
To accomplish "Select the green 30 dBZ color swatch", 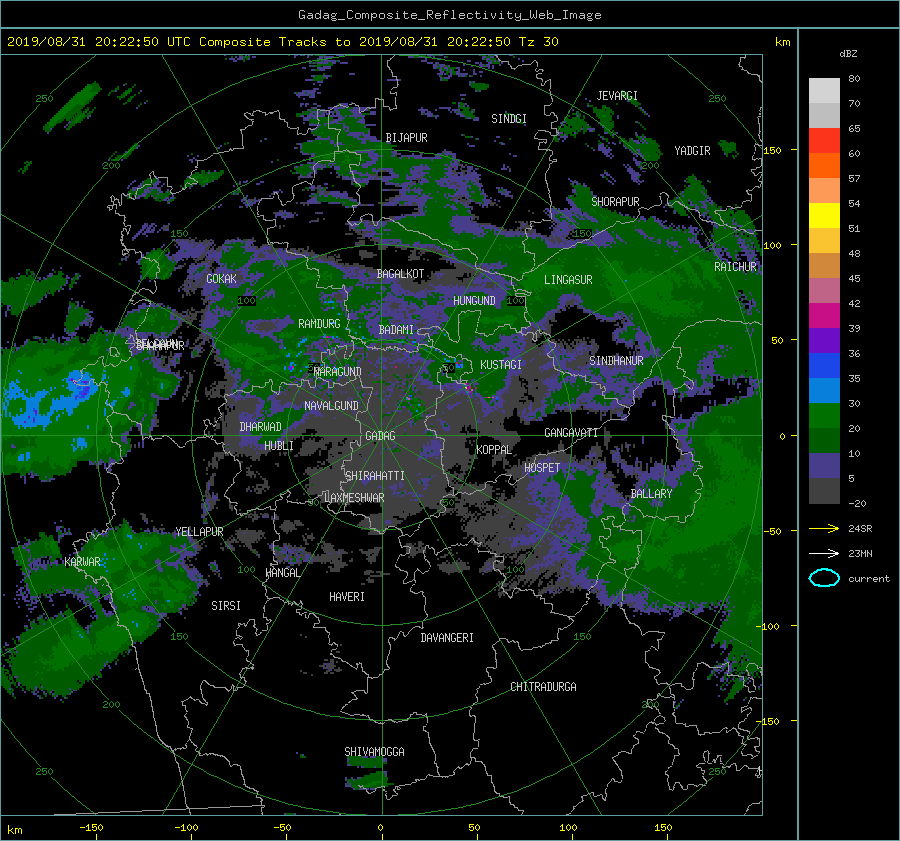I will point(824,415).
